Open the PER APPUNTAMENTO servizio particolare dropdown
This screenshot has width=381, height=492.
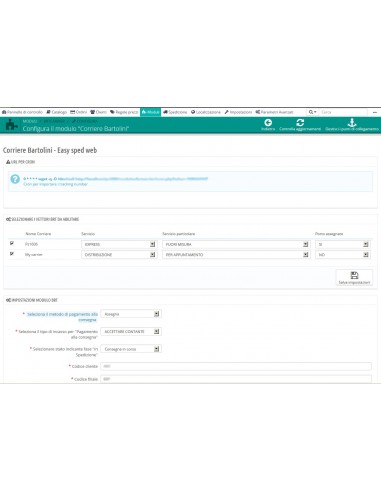pyautogui.click(x=236, y=255)
